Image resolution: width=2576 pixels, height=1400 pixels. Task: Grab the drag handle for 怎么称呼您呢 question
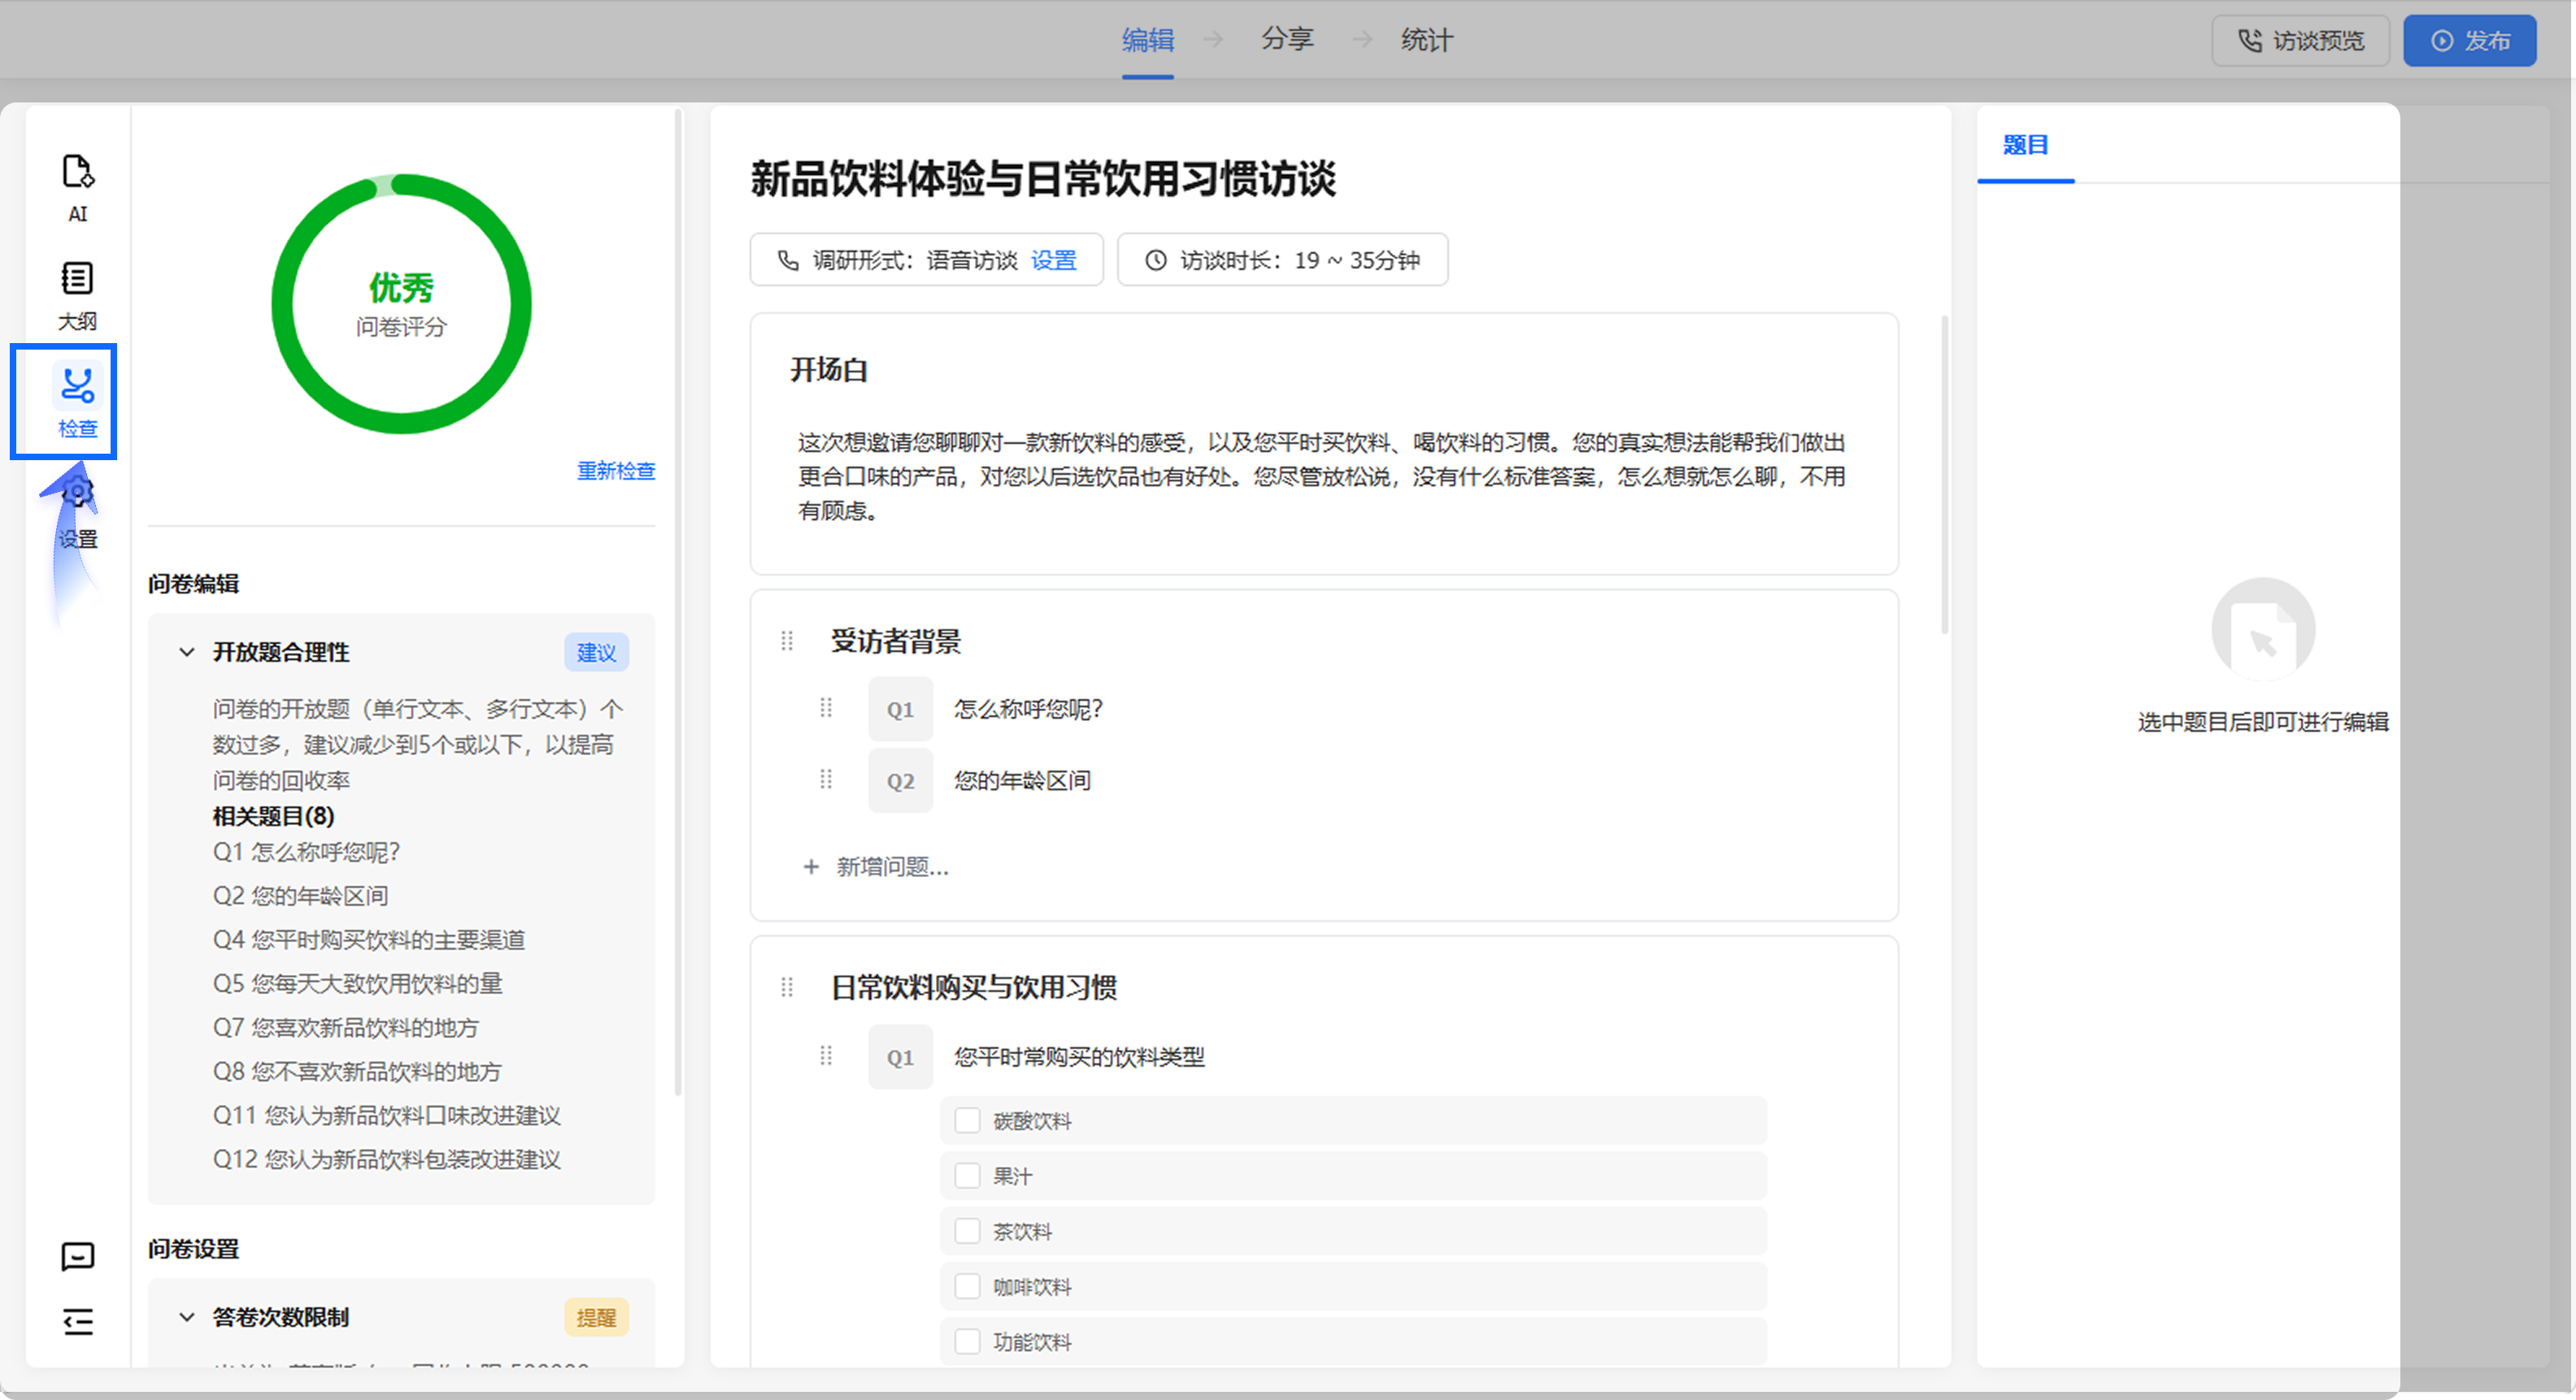pos(826,709)
